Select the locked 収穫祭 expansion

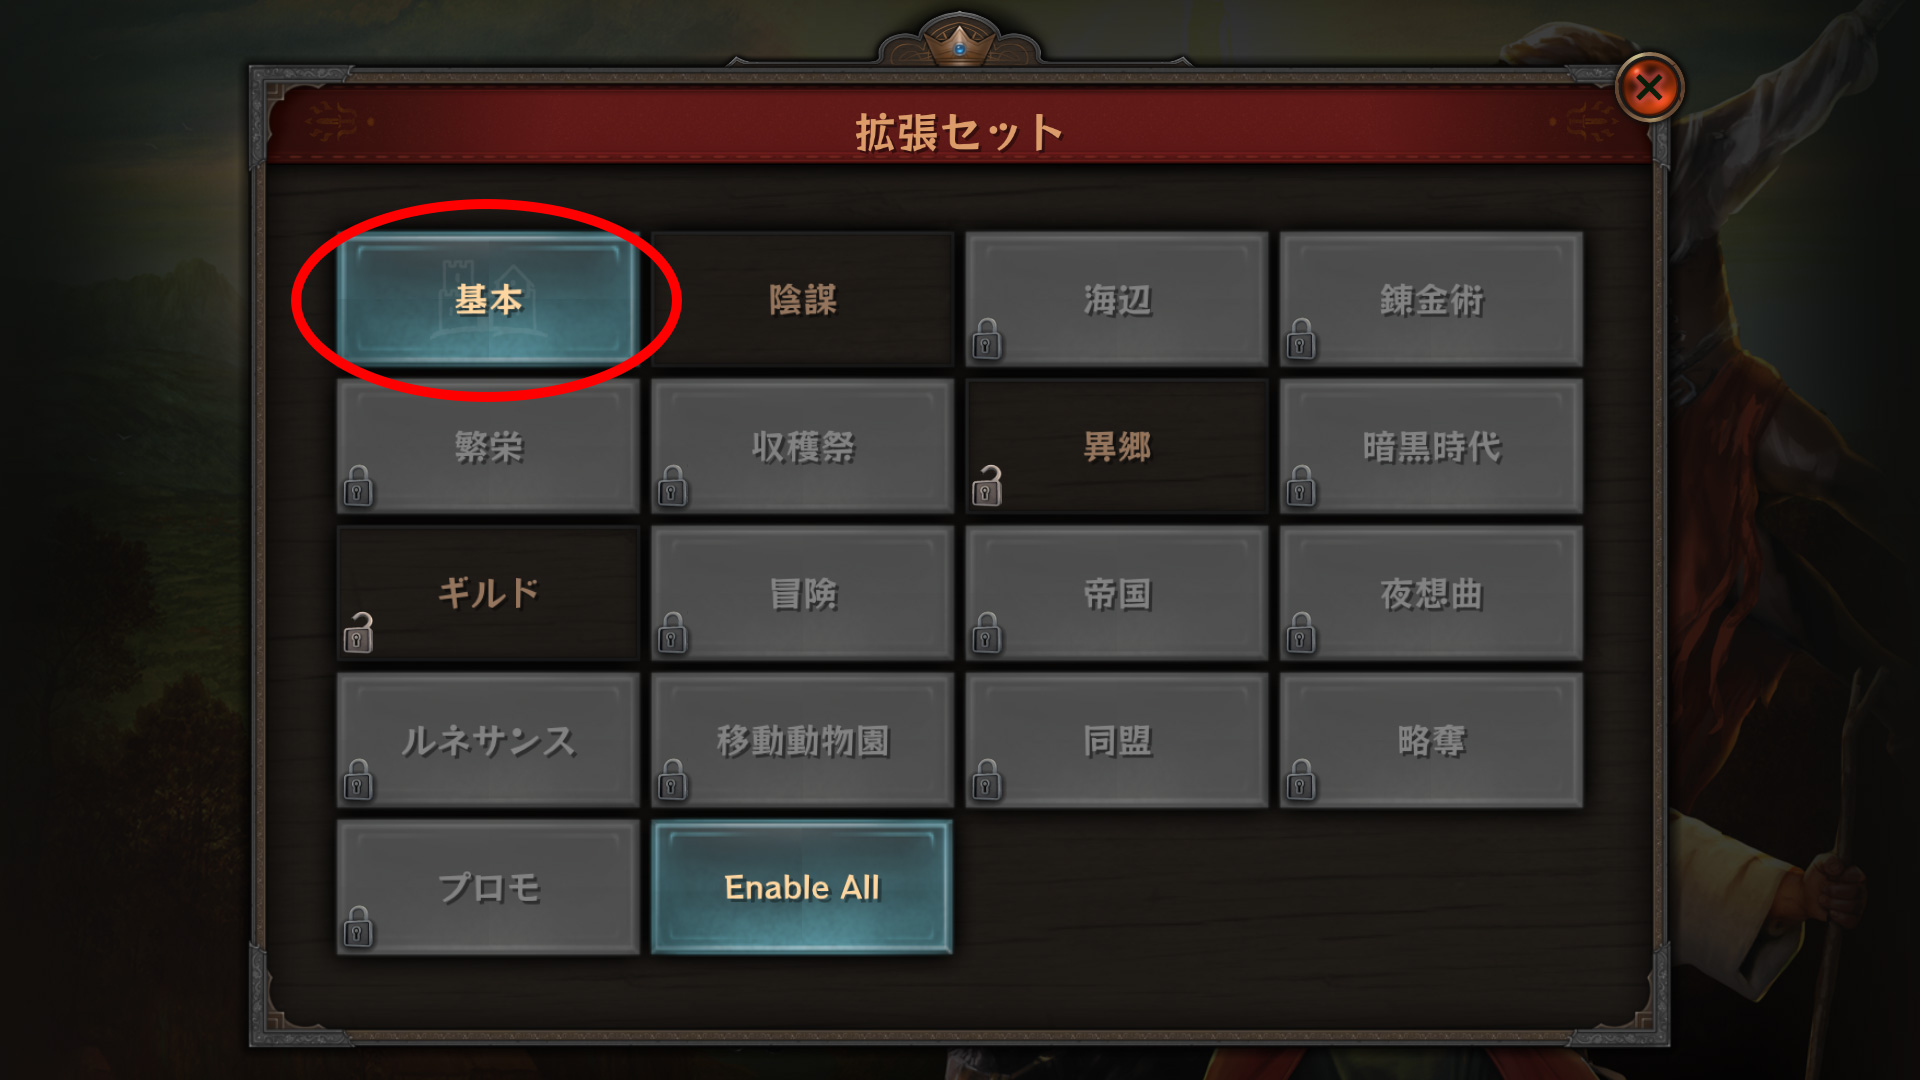click(802, 446)
